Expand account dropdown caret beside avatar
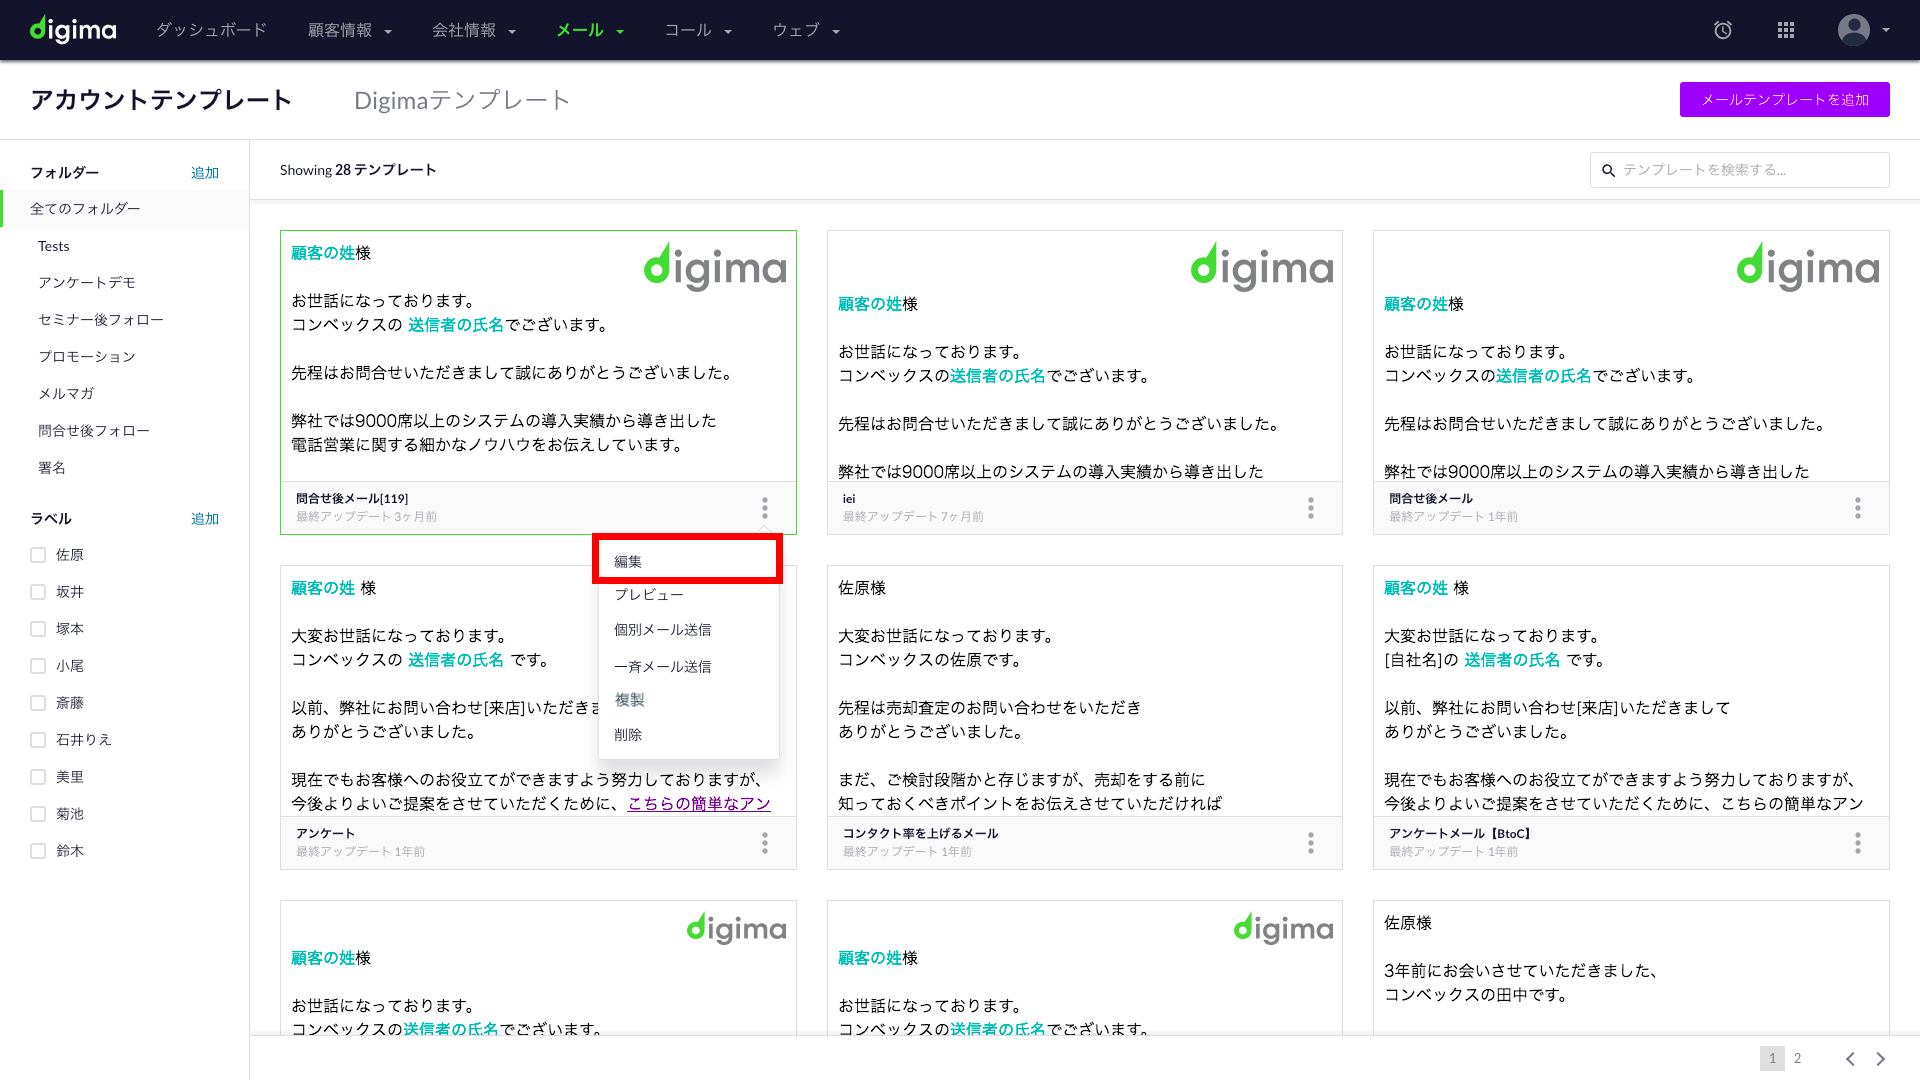The image size is (1920, 1081). (1886, 30)
